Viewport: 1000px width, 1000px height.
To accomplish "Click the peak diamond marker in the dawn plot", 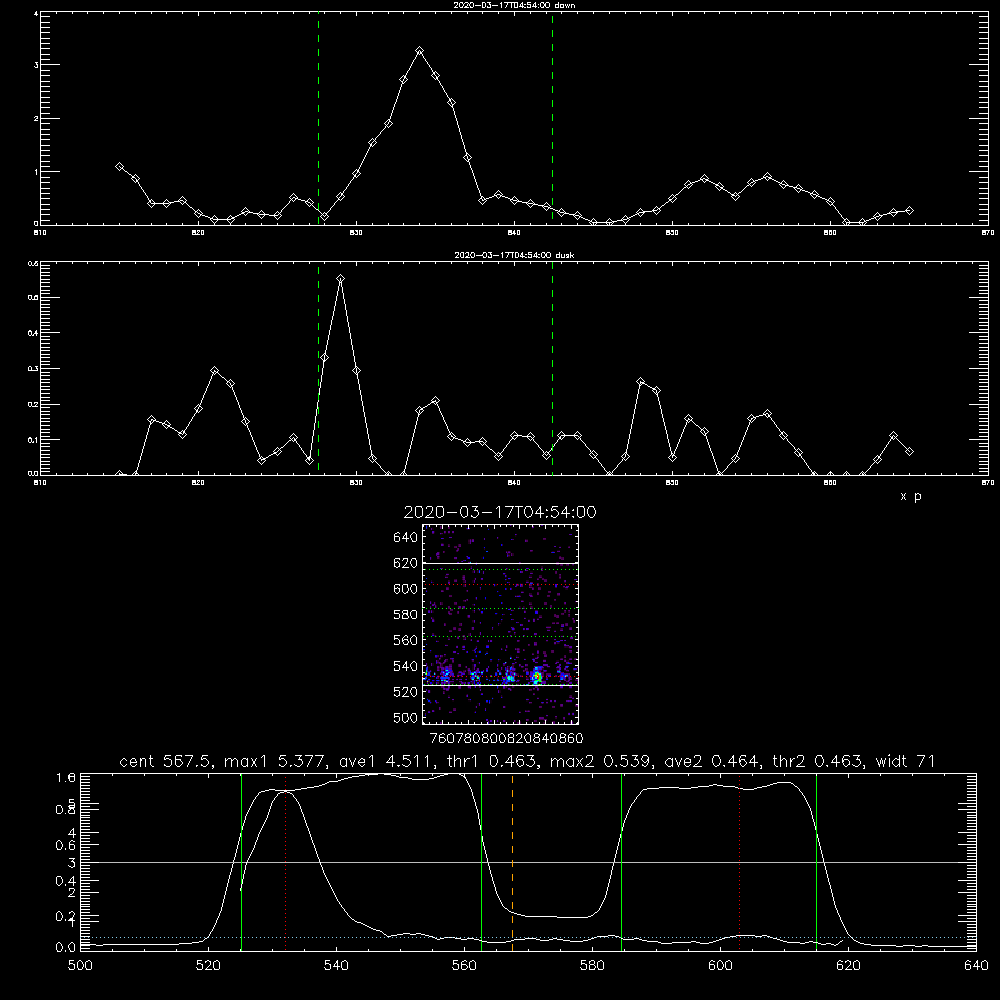I will (x=419, y=50).
